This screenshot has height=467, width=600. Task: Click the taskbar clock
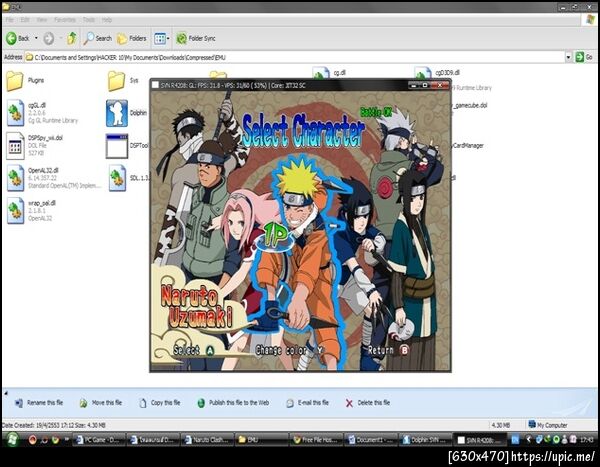pos(587,440)
